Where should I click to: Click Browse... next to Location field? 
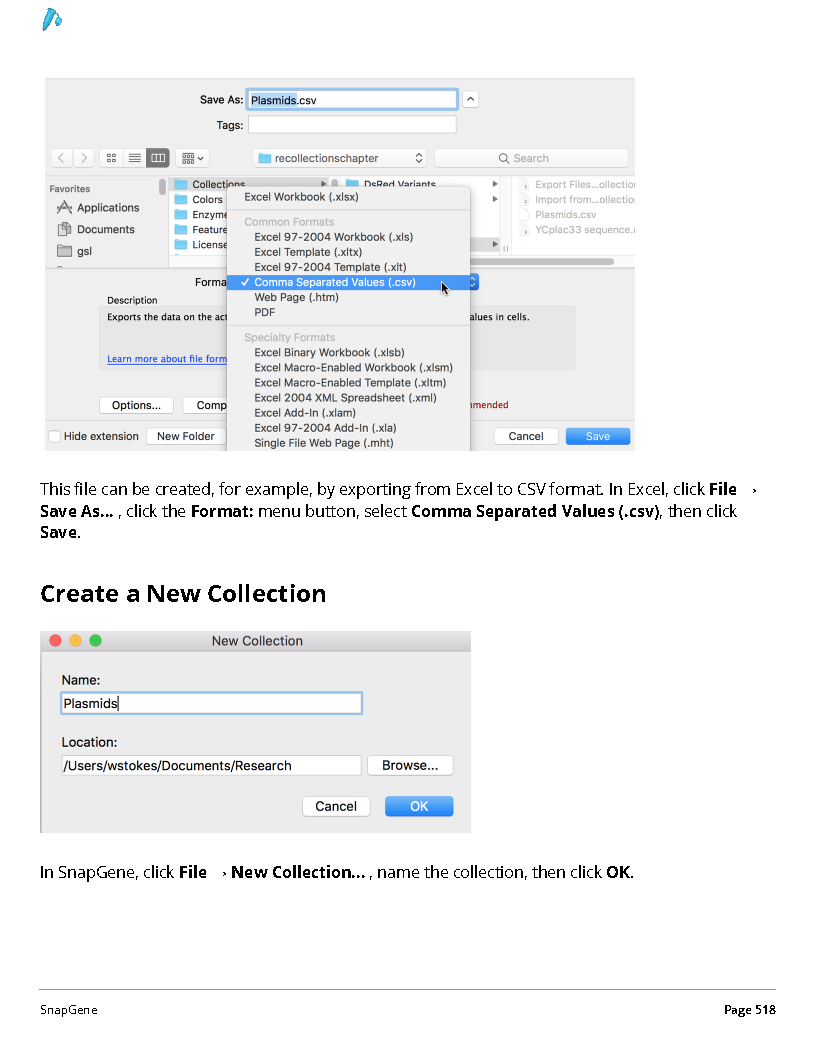[x=410, y=765]
